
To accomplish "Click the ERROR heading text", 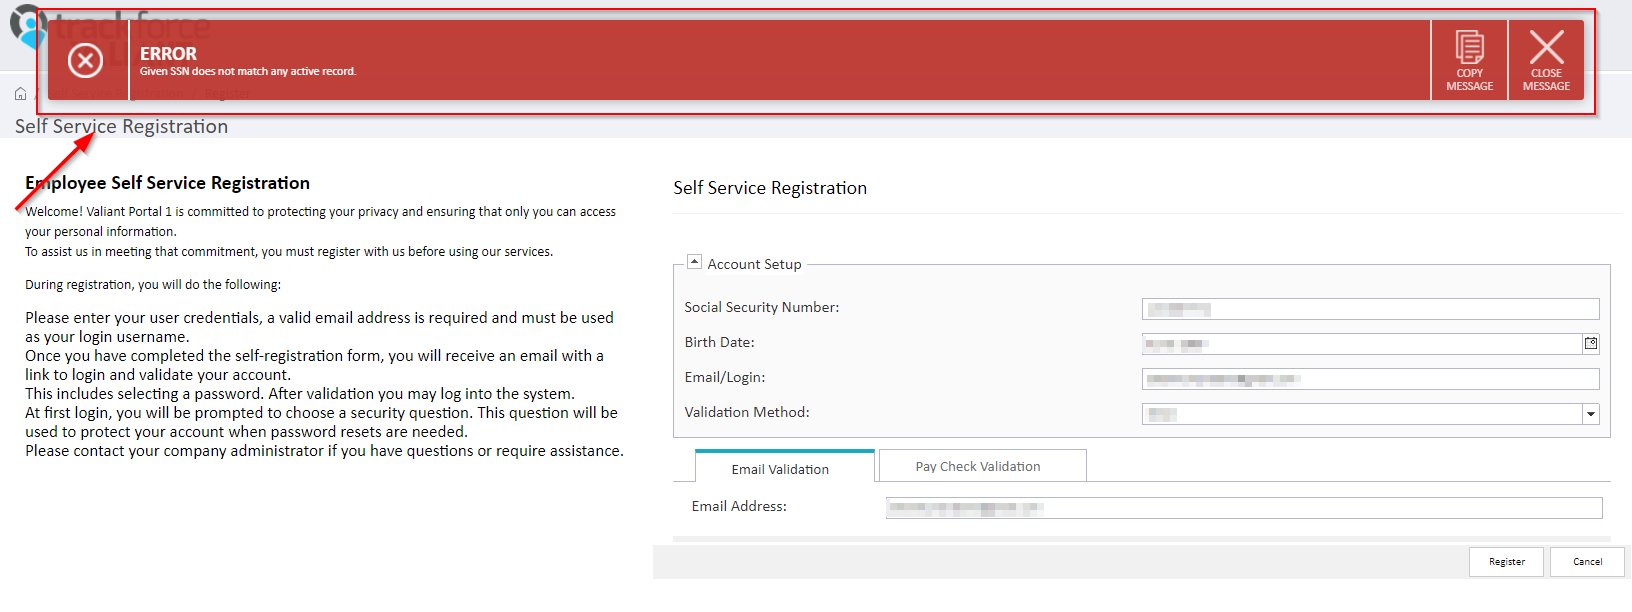I will tap(168, 54).
